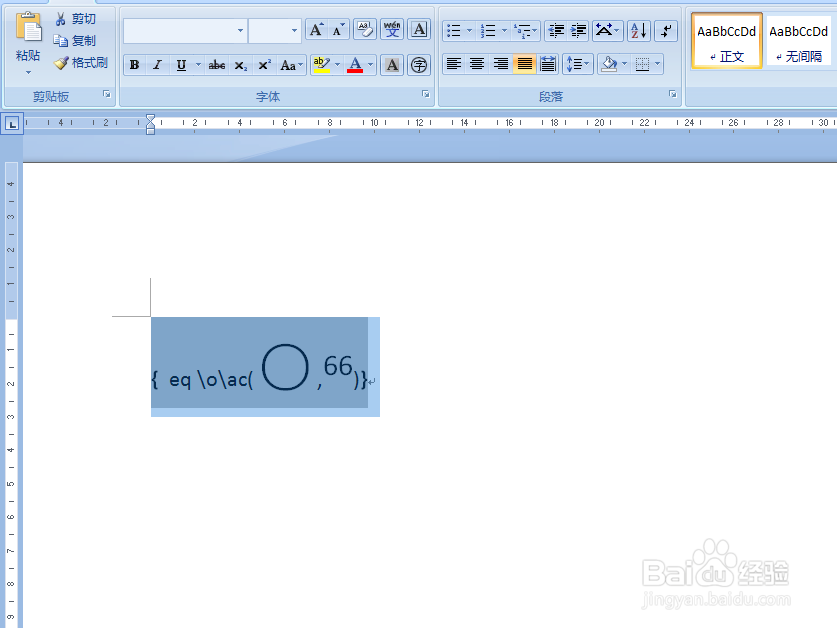Clear formatting with the eraser icon
The image size is (837, 628).
[365, 29]
